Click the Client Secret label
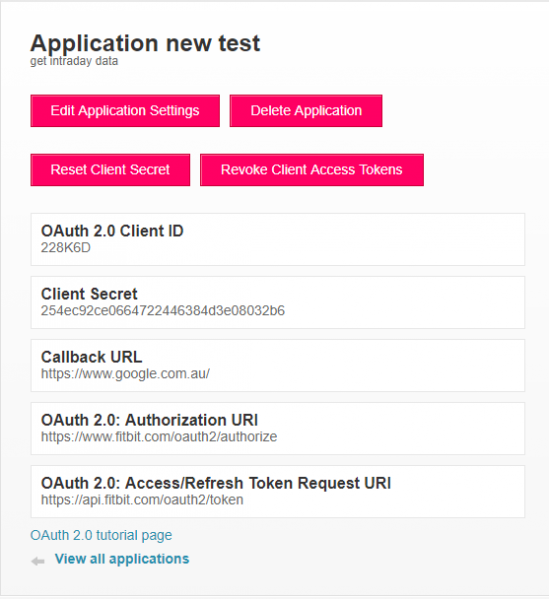This screenshot has width=549, height=599. click(x=89, y=294)
